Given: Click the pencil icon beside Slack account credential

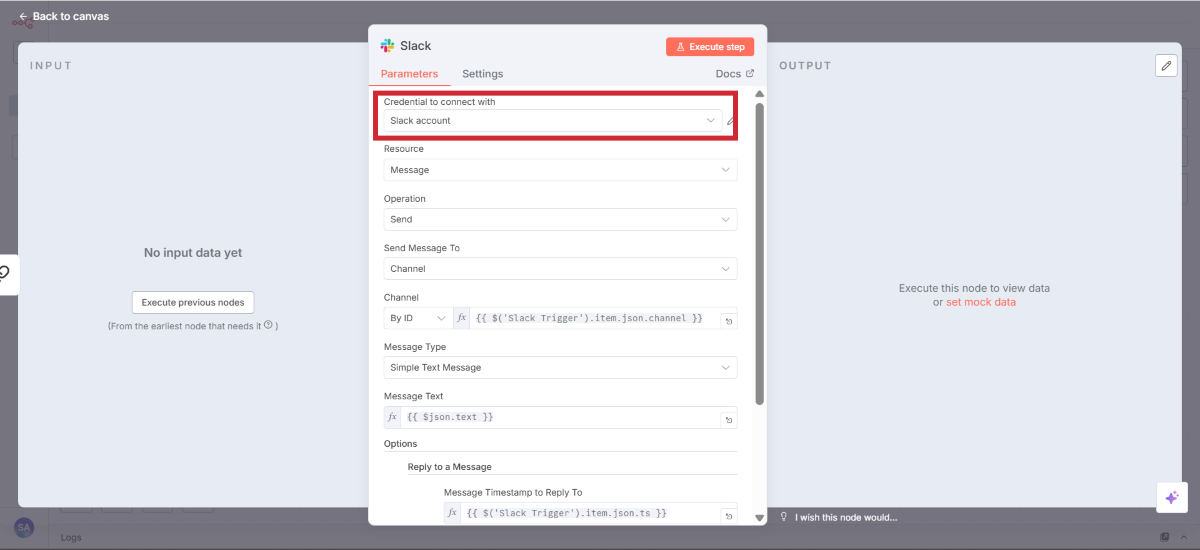Looking at the screenshot, I should pos(731,121).
